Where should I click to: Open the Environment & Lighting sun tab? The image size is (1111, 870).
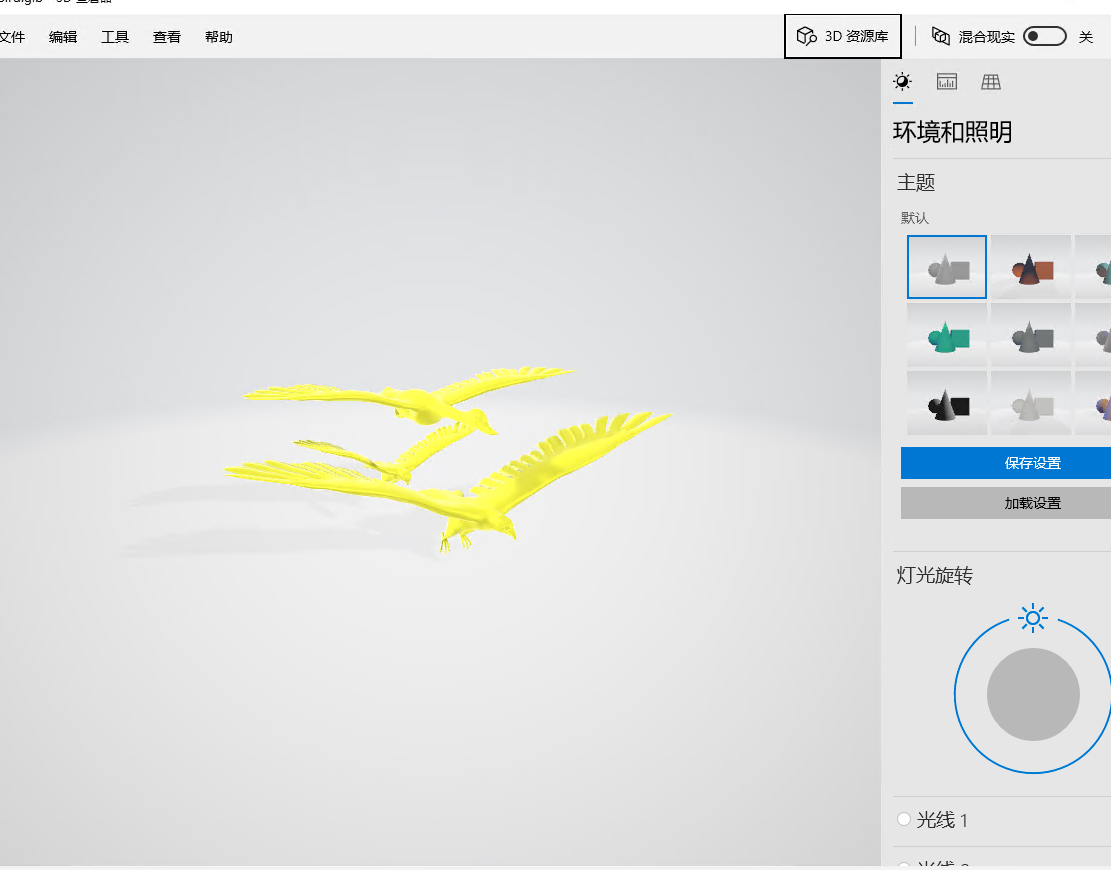pyautogui.click(x=903, y=82)
